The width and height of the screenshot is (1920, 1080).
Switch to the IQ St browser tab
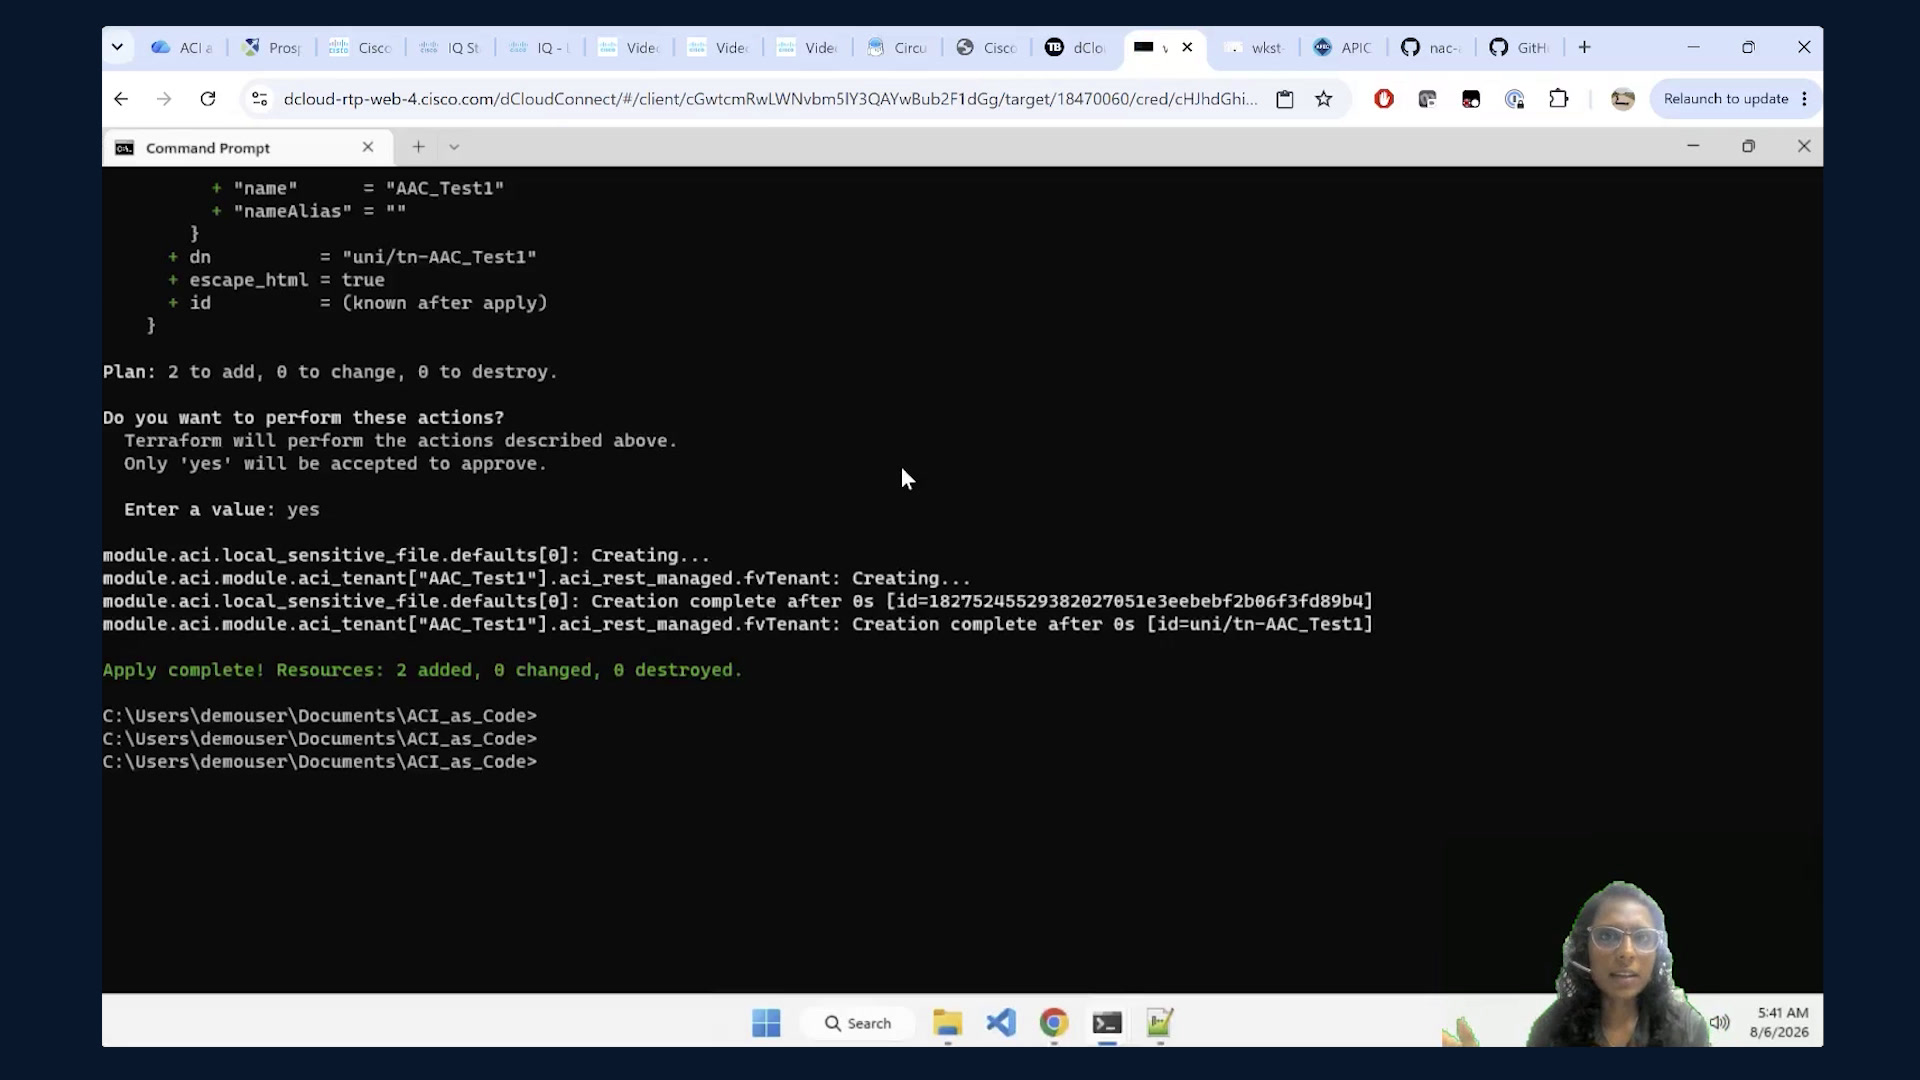pyautogui.click(x=451, y=47)
